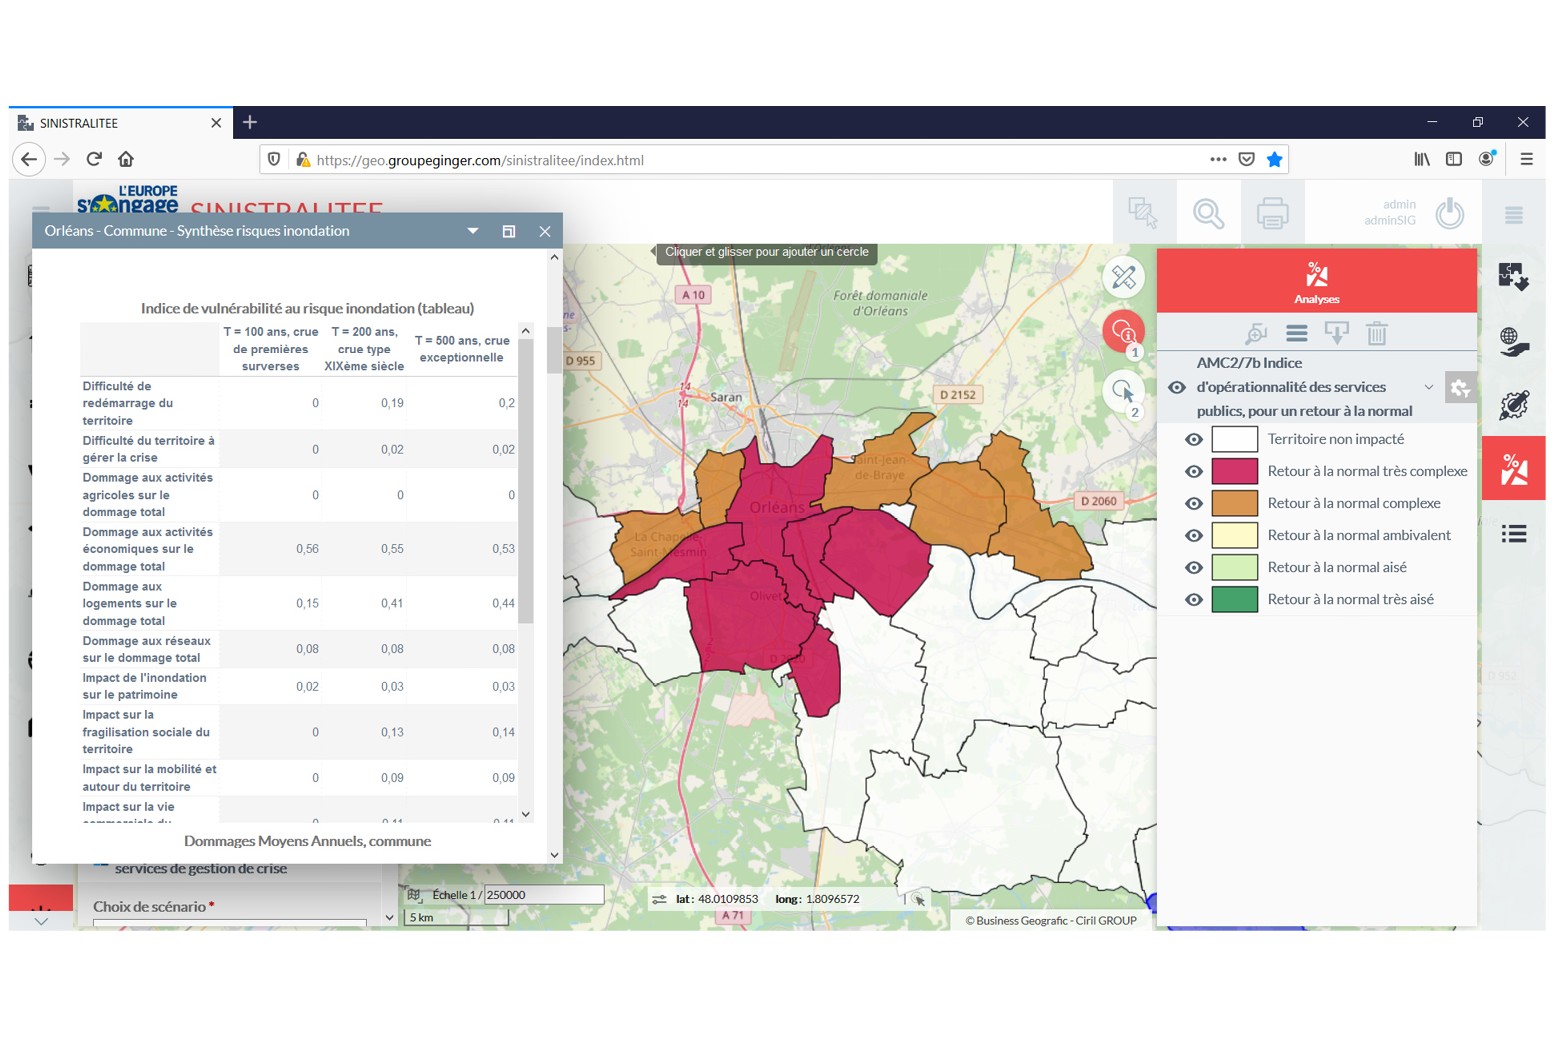Click the popup title bar dropdown arrow
1562x1039 pixels.
coord(472,231)
